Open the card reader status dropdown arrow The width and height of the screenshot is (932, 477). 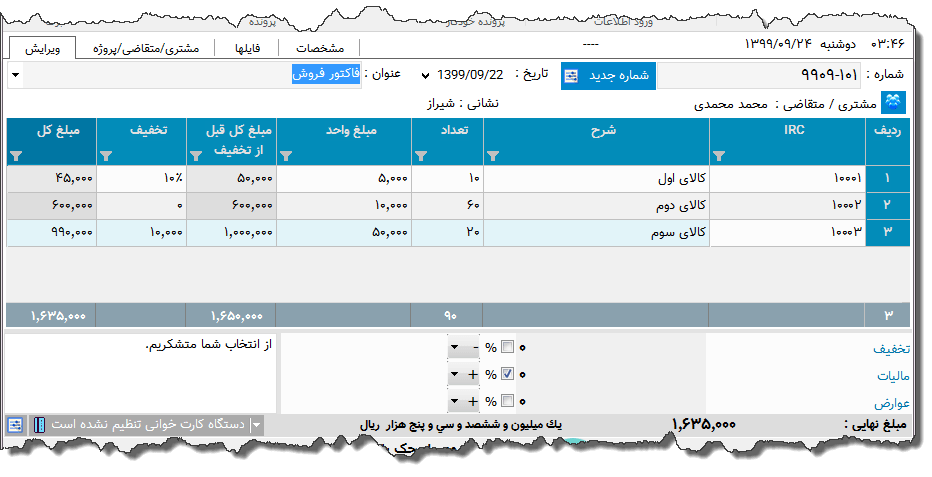pos(256,425)
